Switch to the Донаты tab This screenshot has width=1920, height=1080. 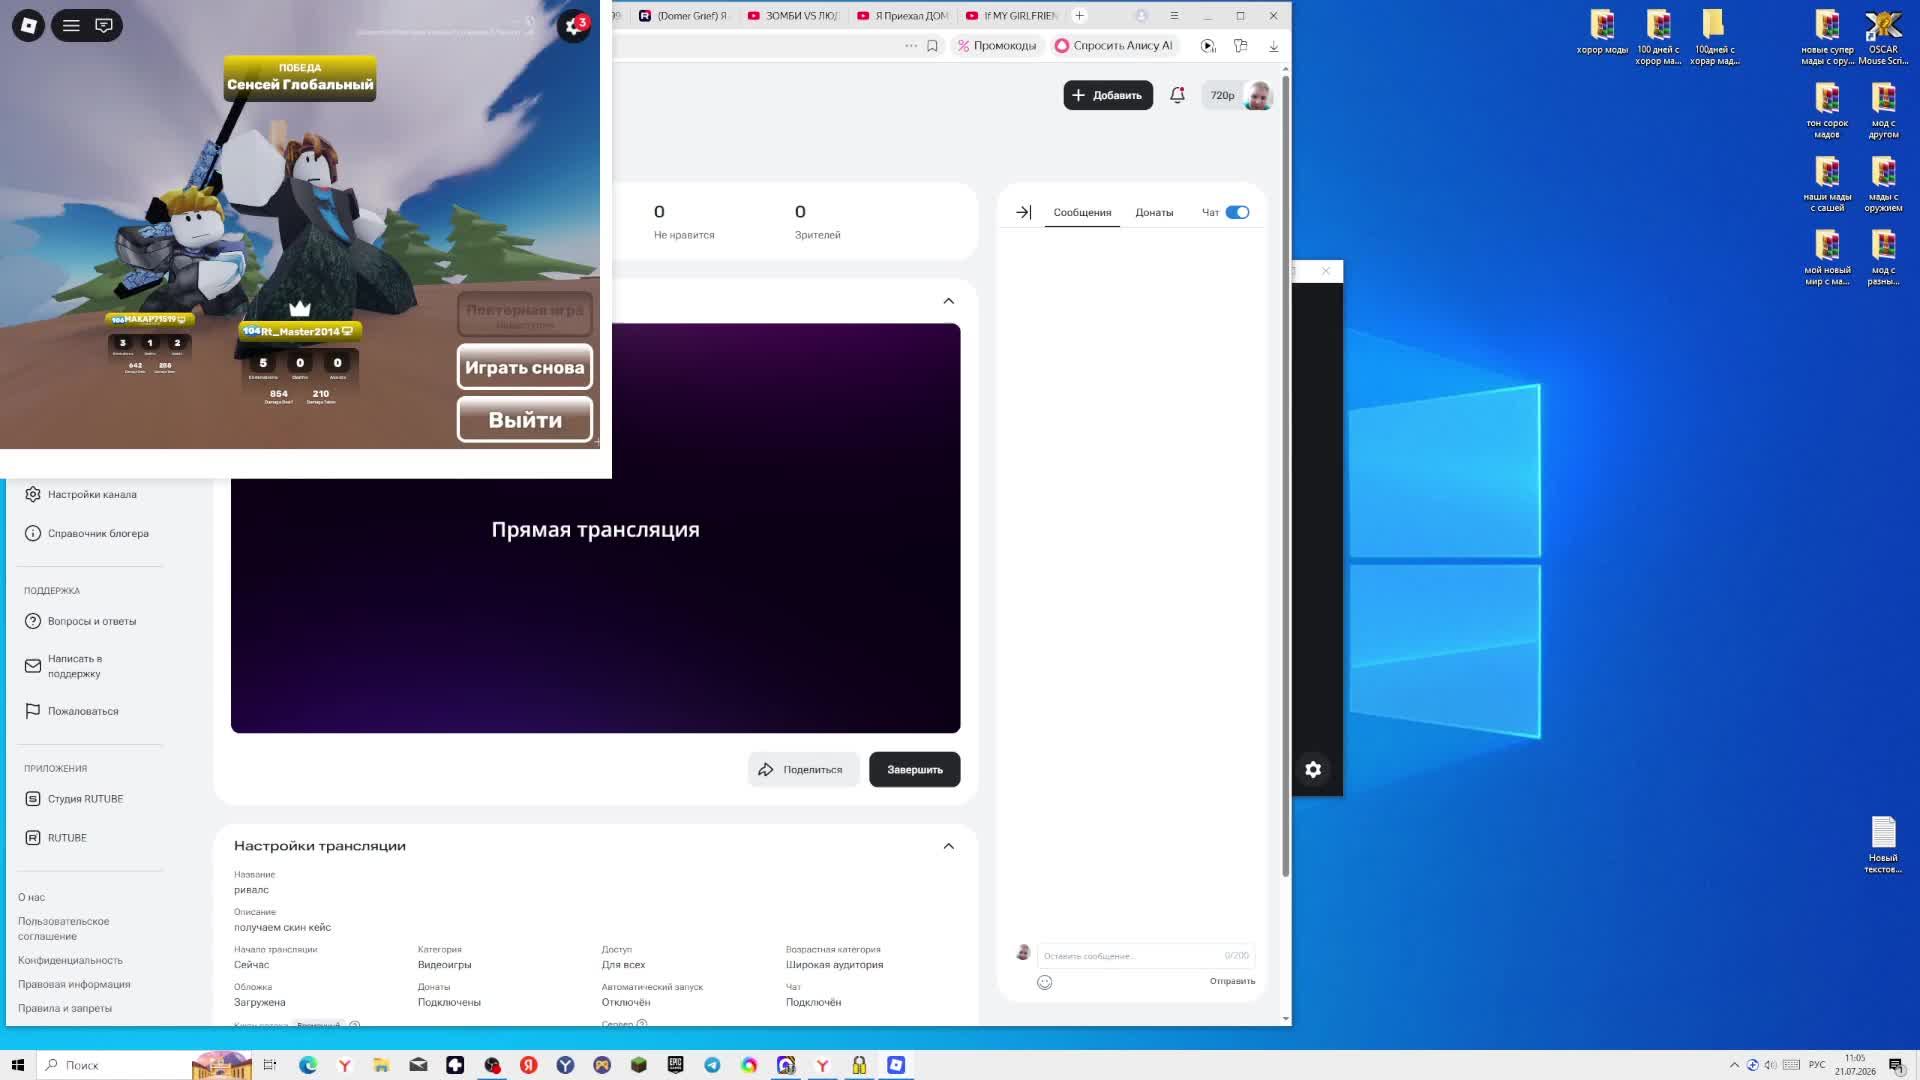tap(1154, 212)
